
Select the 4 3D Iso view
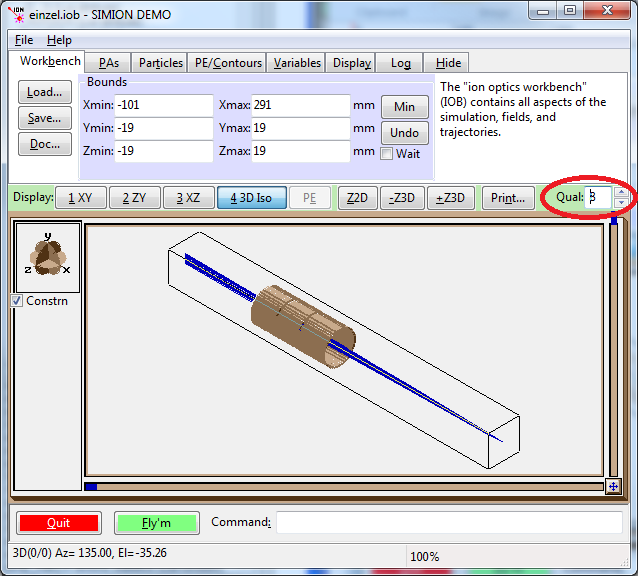251,198
